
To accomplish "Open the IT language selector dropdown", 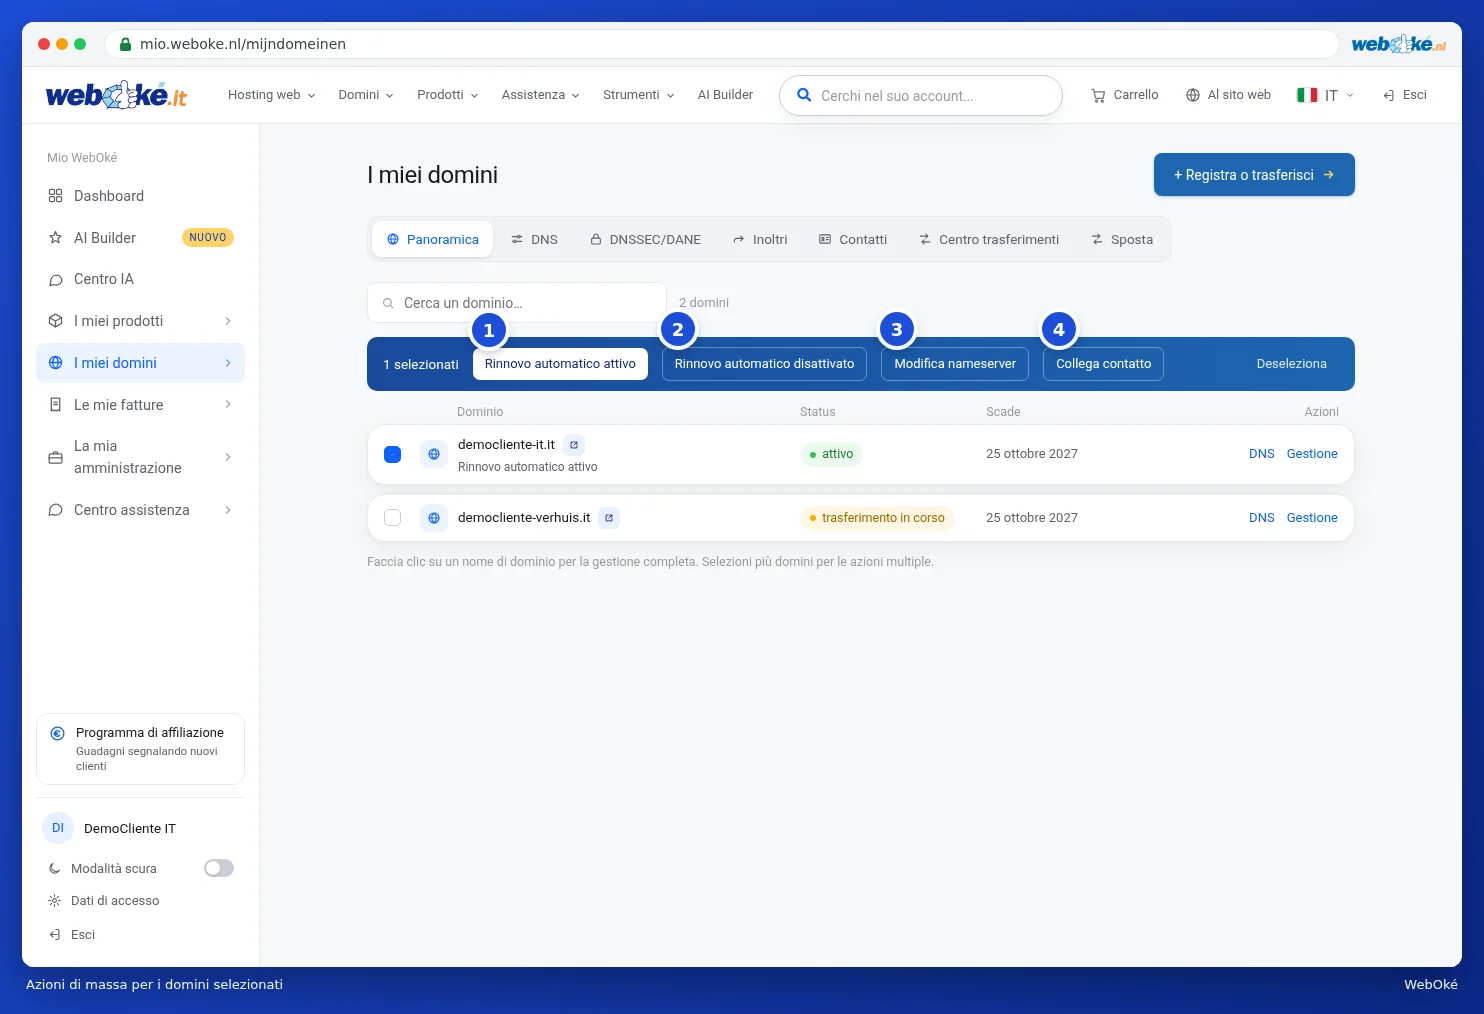I will (1326, 95).
